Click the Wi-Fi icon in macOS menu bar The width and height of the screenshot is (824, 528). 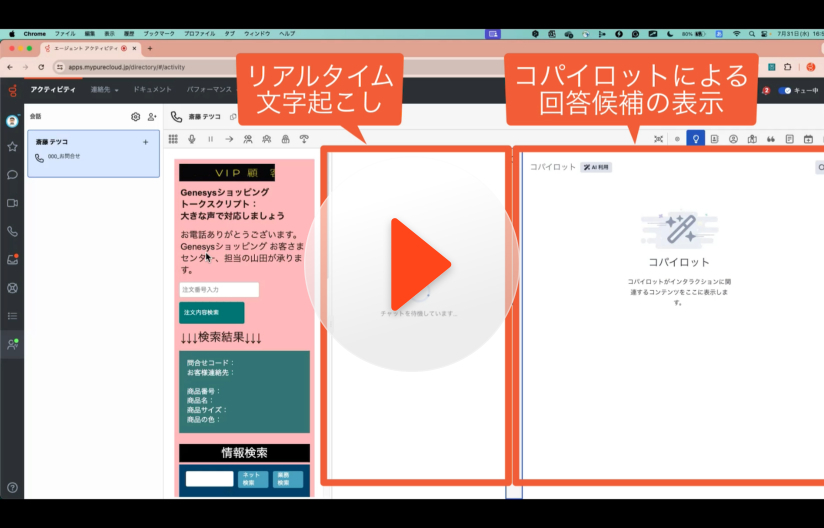[x=736, y=34]
